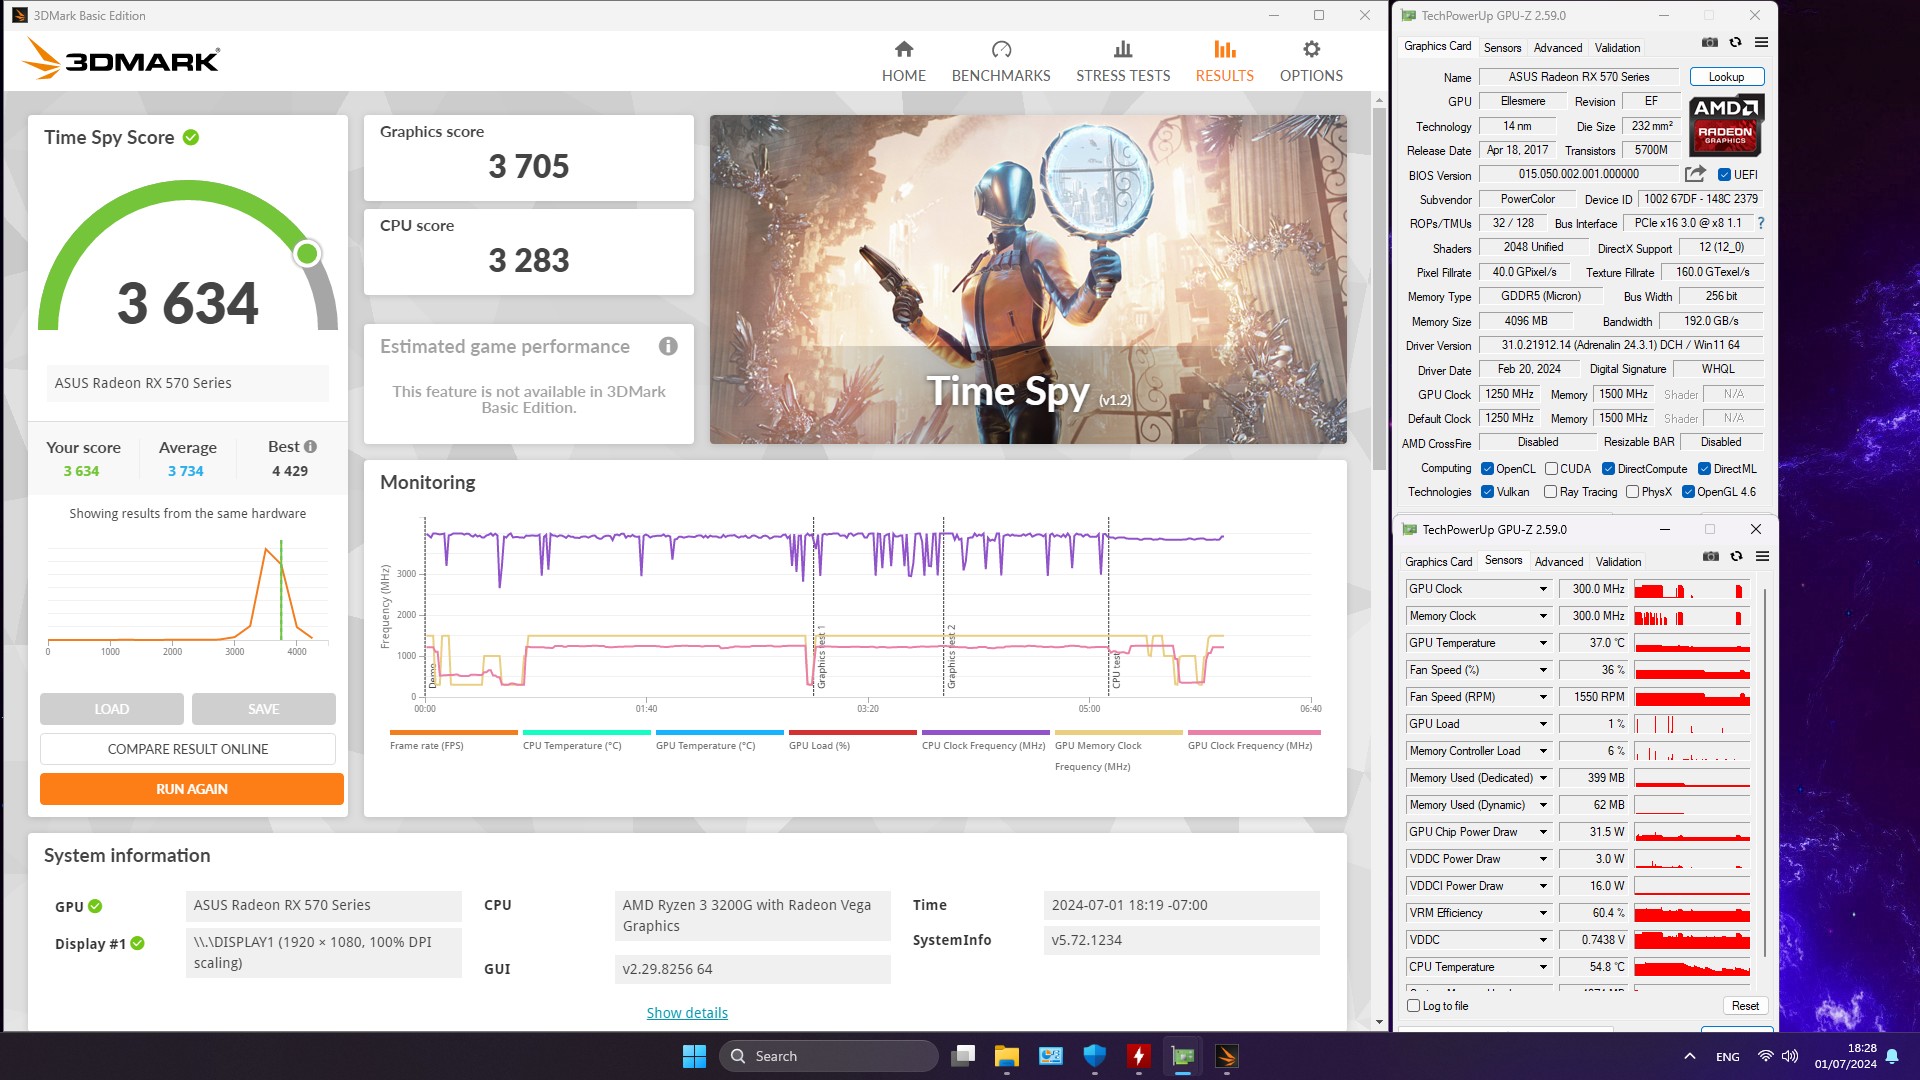This screenshot has height=1080, width=1920.
Task: Click the Frame rate (FPS) legend bar
Action: [453, 732]
